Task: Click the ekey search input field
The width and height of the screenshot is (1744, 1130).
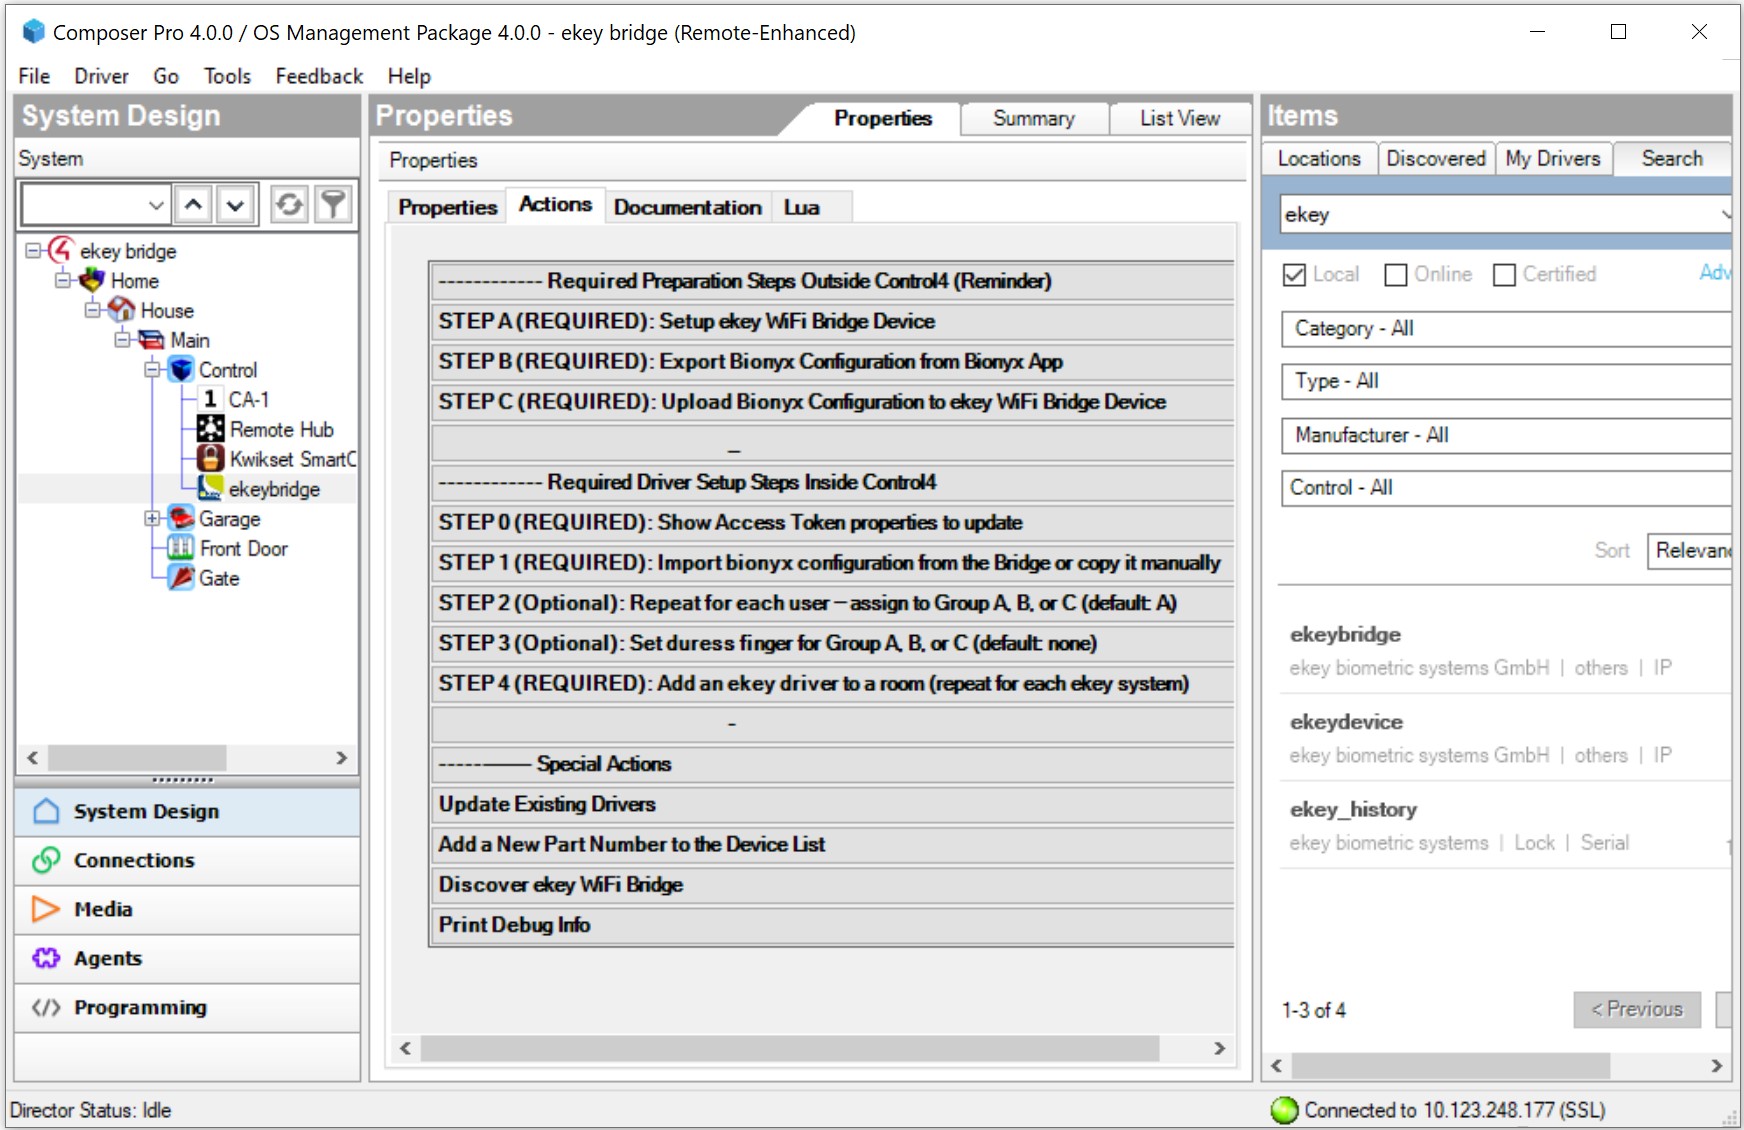Action: [1495, 214]
